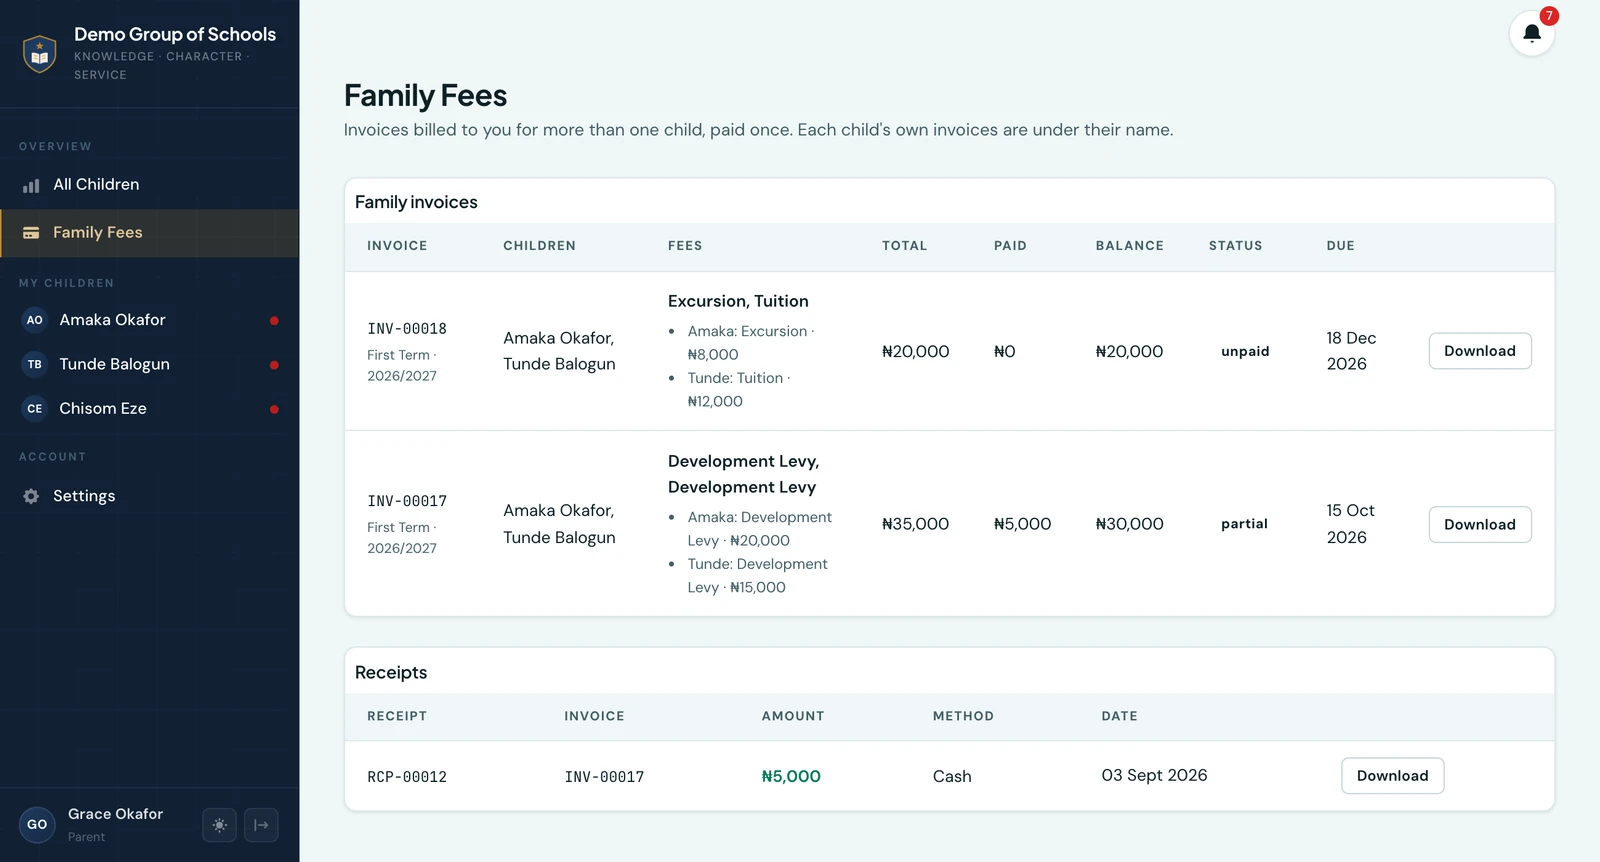Click the All Children chart icon
This screenshot has height=862, width=1600.
[x=31, y=185]
